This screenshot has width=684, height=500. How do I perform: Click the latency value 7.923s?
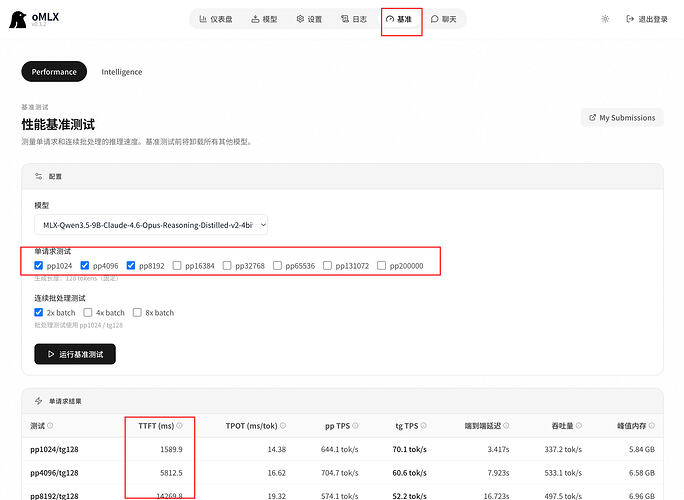498,473
